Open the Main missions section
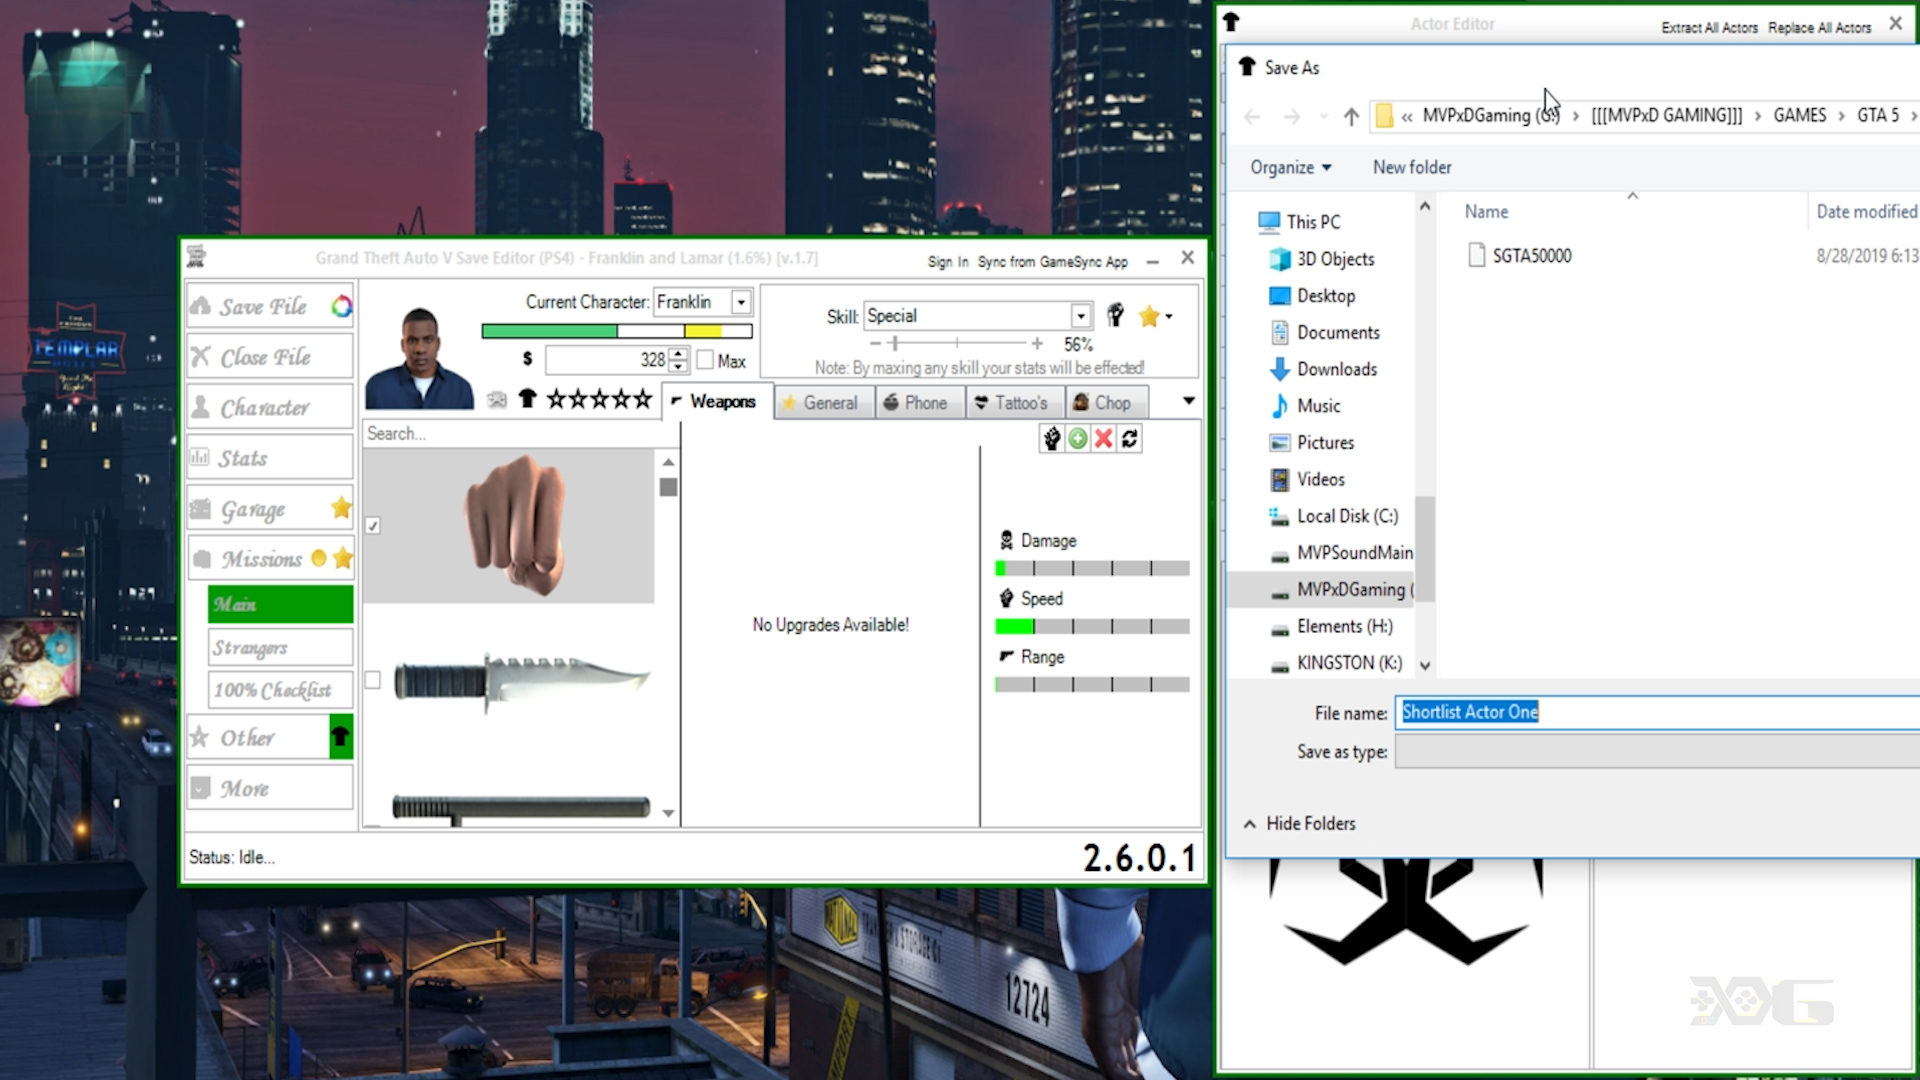 [x=280, y=604]
